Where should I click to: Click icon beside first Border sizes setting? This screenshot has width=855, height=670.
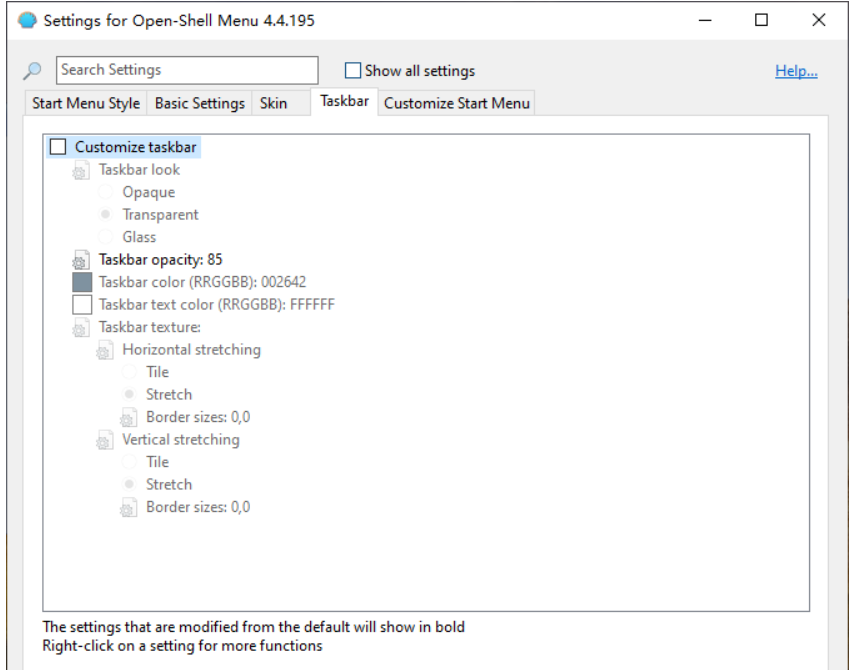128,418
